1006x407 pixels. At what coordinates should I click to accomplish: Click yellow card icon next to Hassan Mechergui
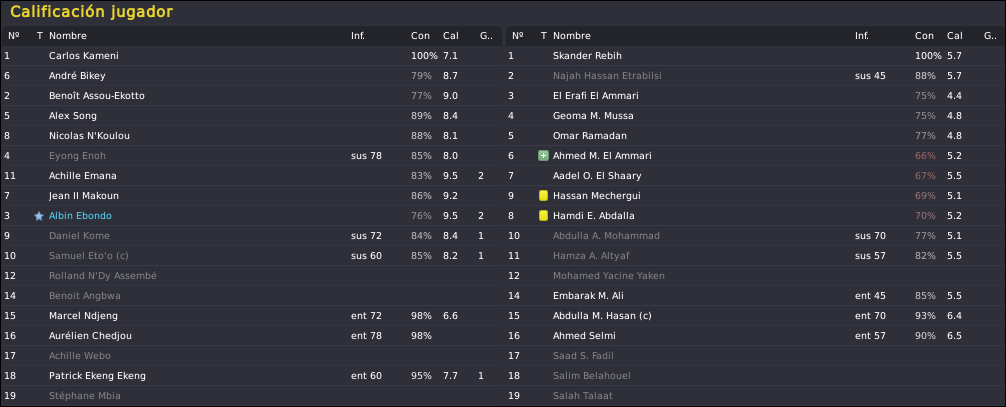pyautogui.click(x=543, y=196)
